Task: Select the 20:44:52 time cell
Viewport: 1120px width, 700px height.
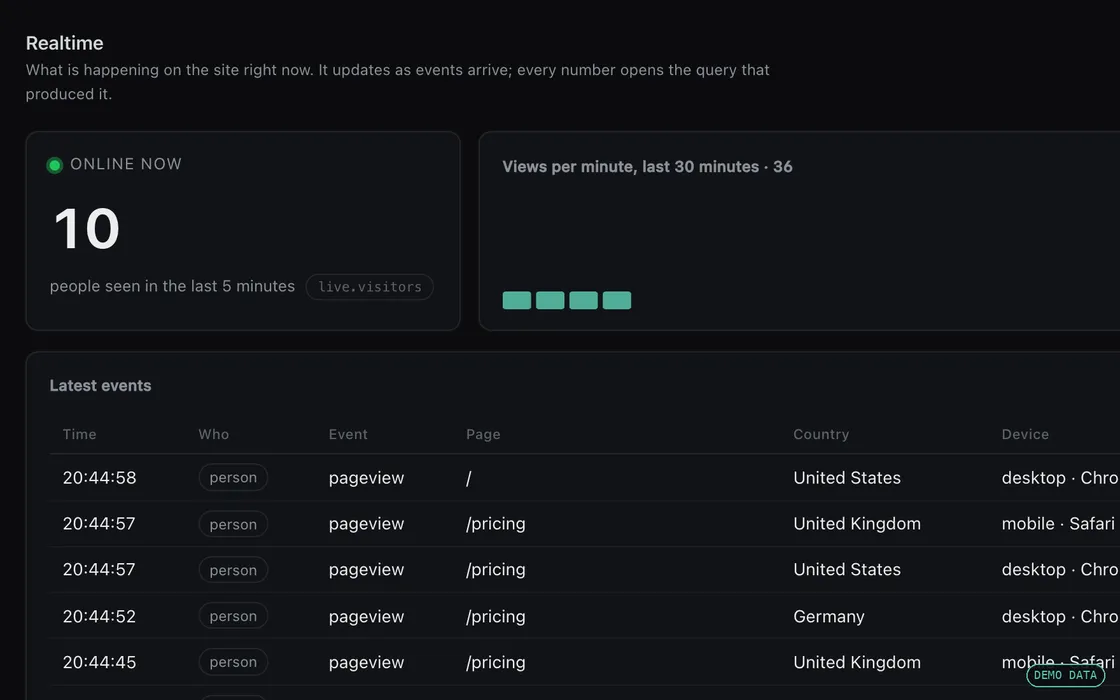Action: pos(99,616)
